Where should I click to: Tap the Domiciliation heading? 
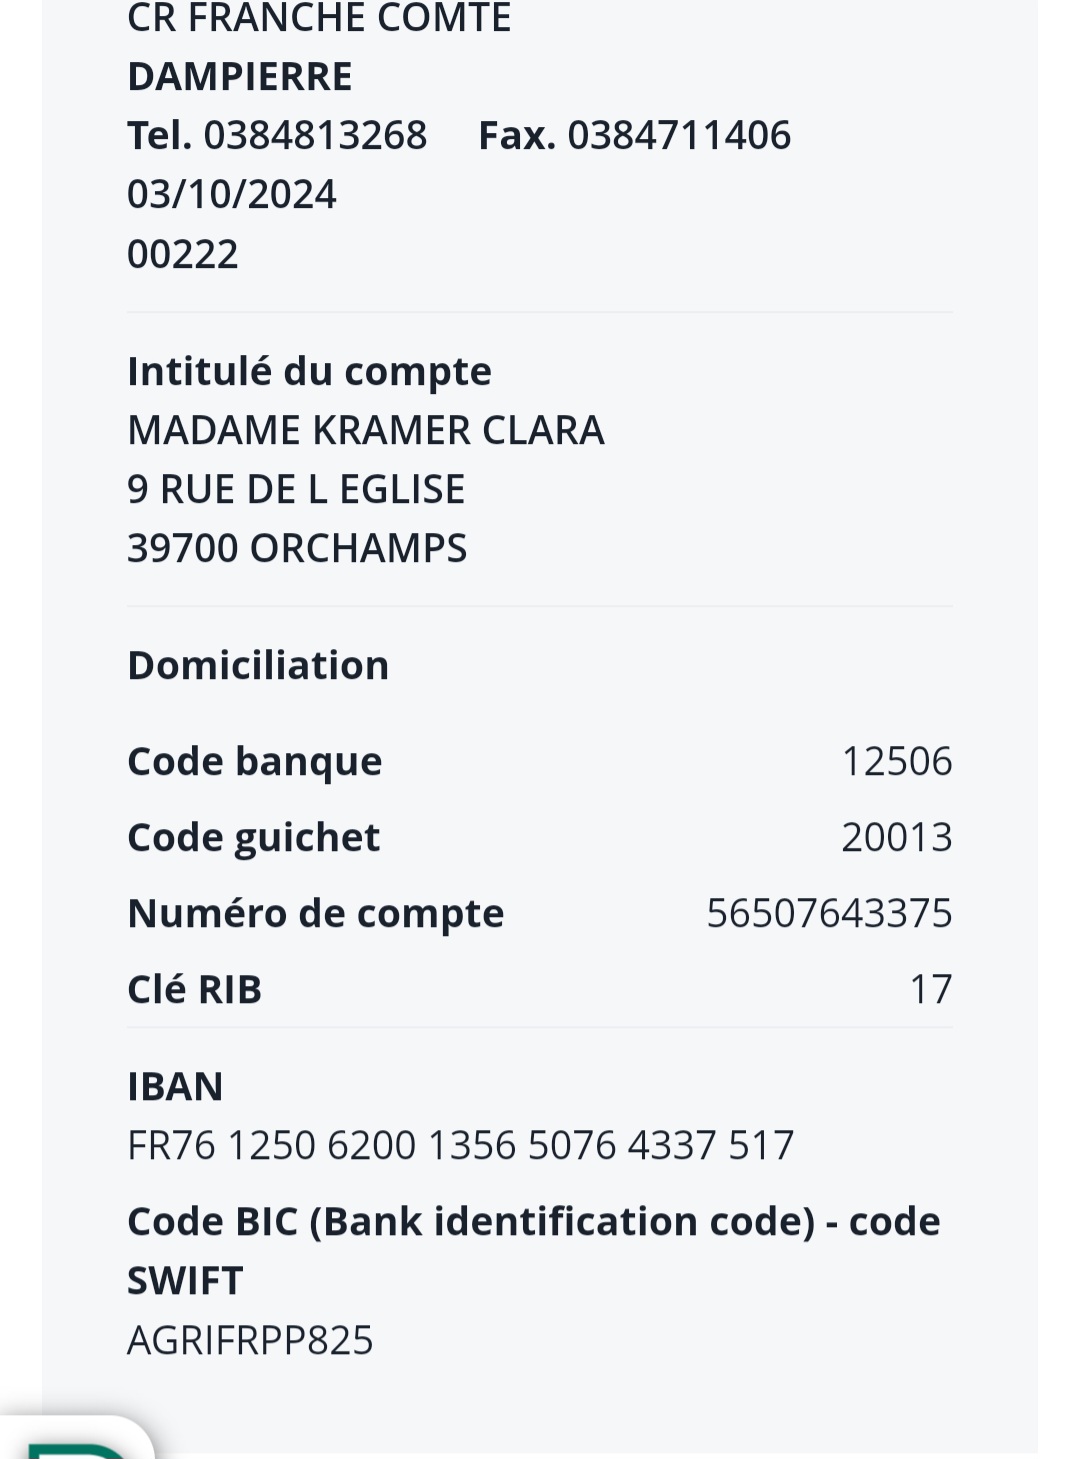(258, 665)
